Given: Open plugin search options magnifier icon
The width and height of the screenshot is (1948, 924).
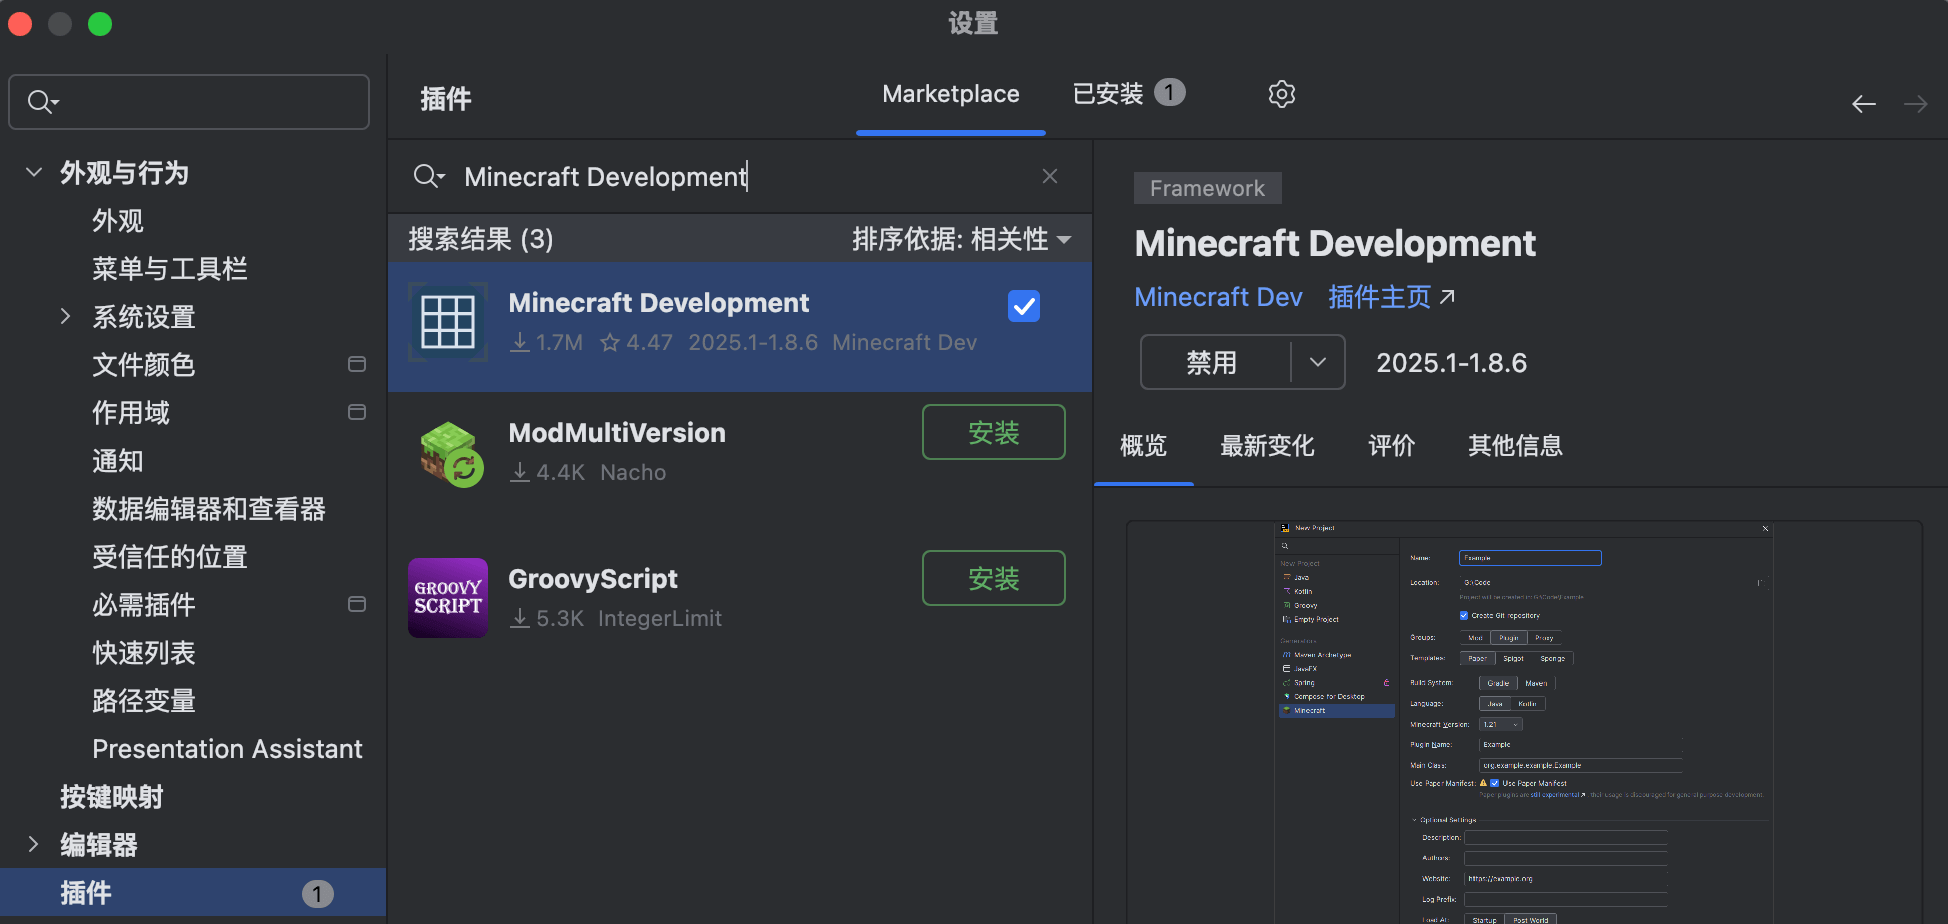Looking at the screenshot, I should coord(428,177).
